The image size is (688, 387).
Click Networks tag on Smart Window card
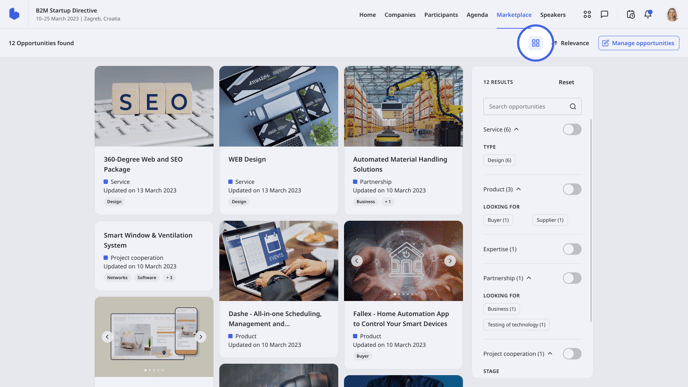[x=117, y=278]
